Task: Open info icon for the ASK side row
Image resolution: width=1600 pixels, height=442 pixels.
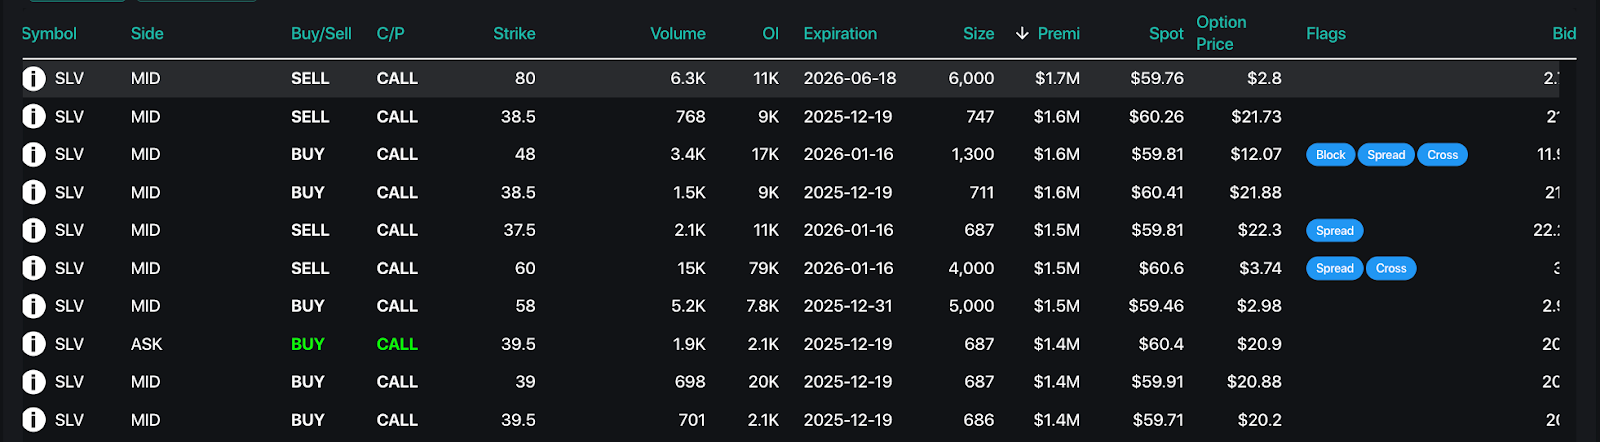Action: 34,344
